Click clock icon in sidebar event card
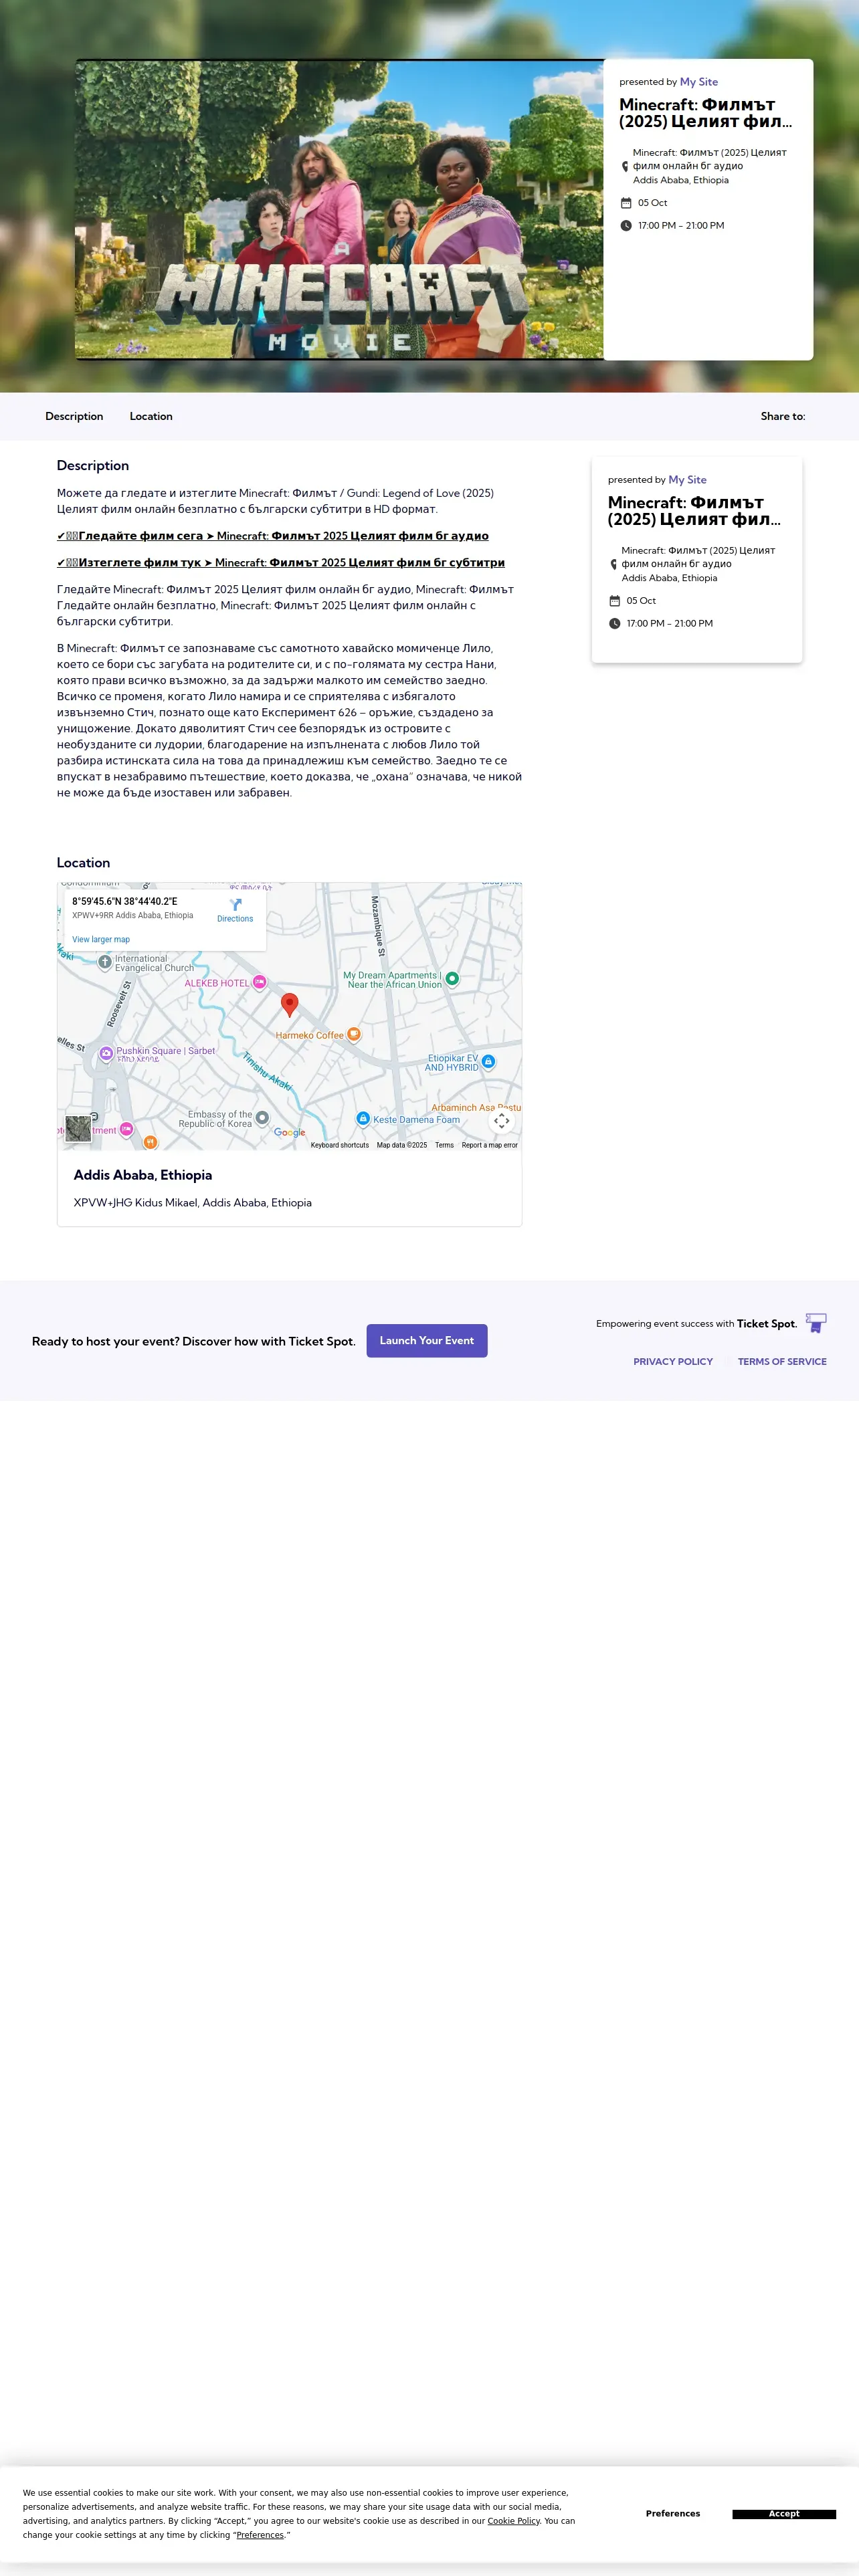 coord(615,624)
